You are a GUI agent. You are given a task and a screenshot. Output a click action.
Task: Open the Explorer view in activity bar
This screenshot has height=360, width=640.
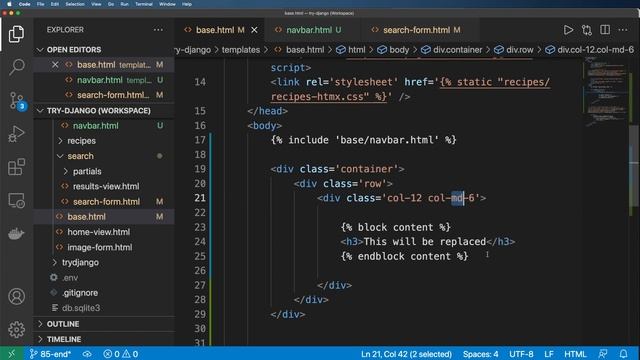coord(16,34)
